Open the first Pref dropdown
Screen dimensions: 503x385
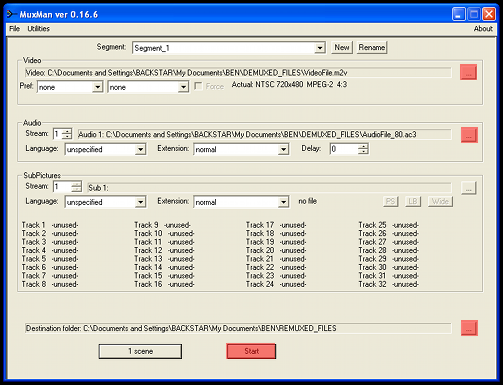(97, 87)
